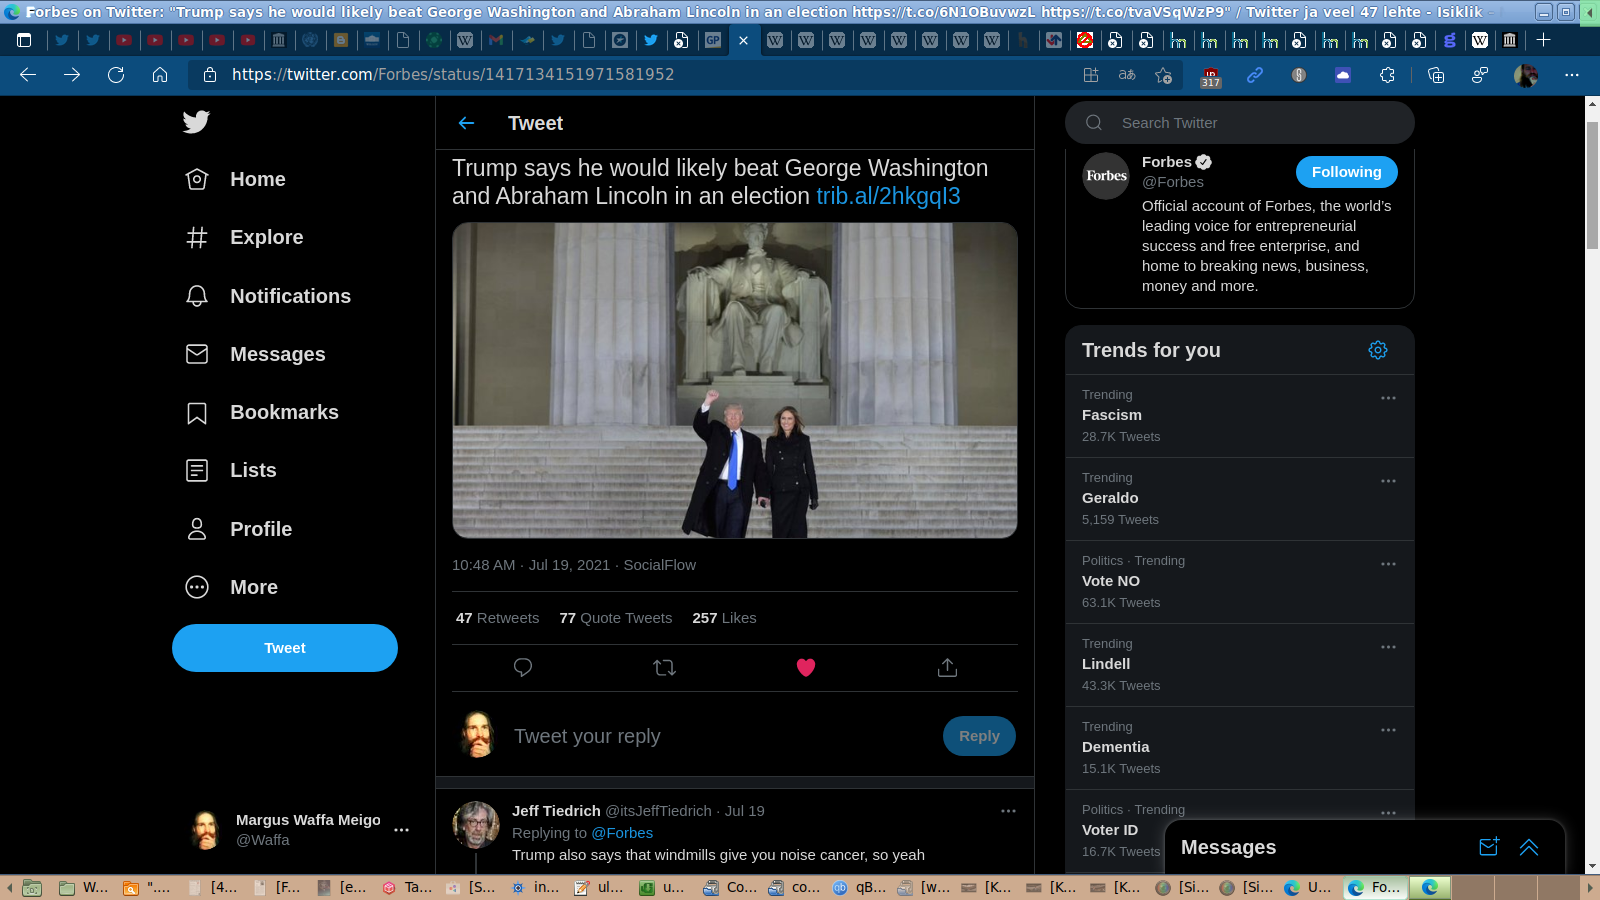
Task: View site info via padlock icon
Action: (x=210, y=75)
